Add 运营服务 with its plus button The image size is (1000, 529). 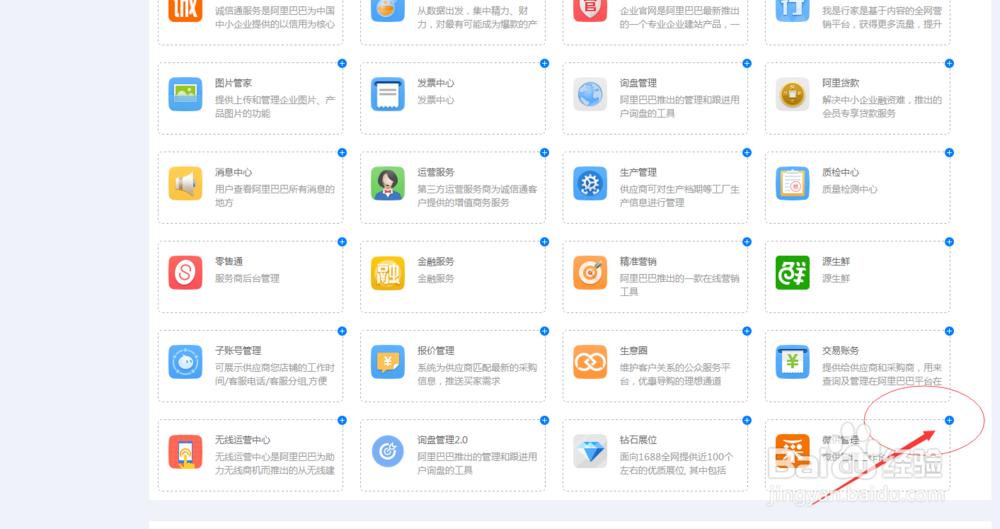(545, 153)
